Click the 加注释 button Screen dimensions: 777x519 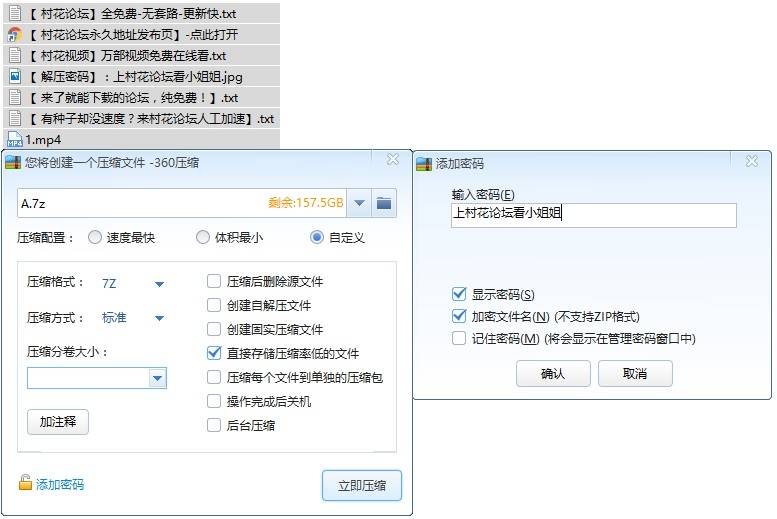[x=58, y=422]
